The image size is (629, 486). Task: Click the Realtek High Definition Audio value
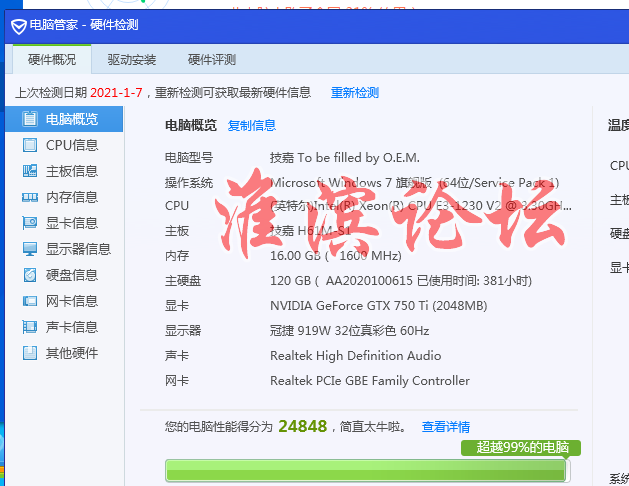[x=355, y=356]
